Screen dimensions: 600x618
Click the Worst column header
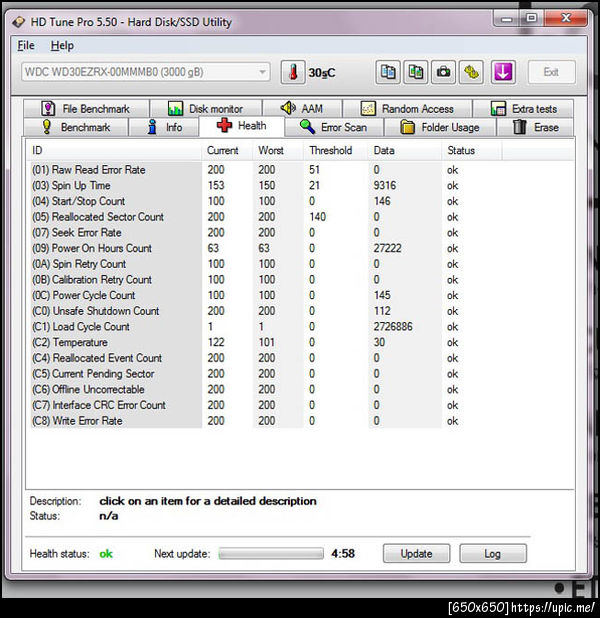click(278, 151)
